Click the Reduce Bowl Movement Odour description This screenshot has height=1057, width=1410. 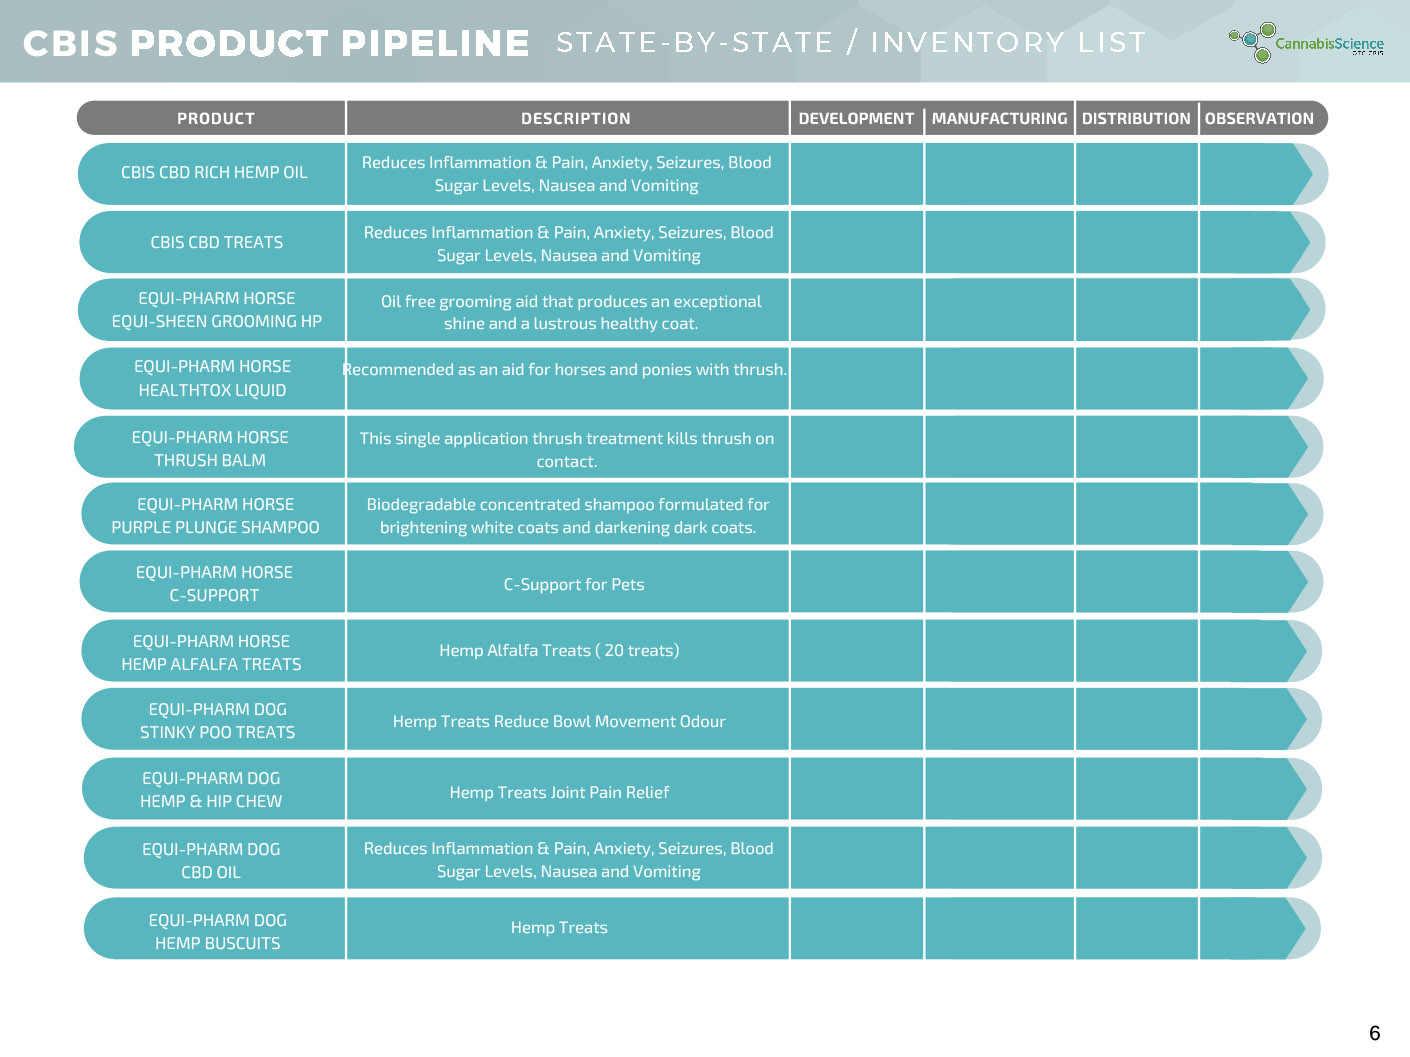click(x=559, y=722)
